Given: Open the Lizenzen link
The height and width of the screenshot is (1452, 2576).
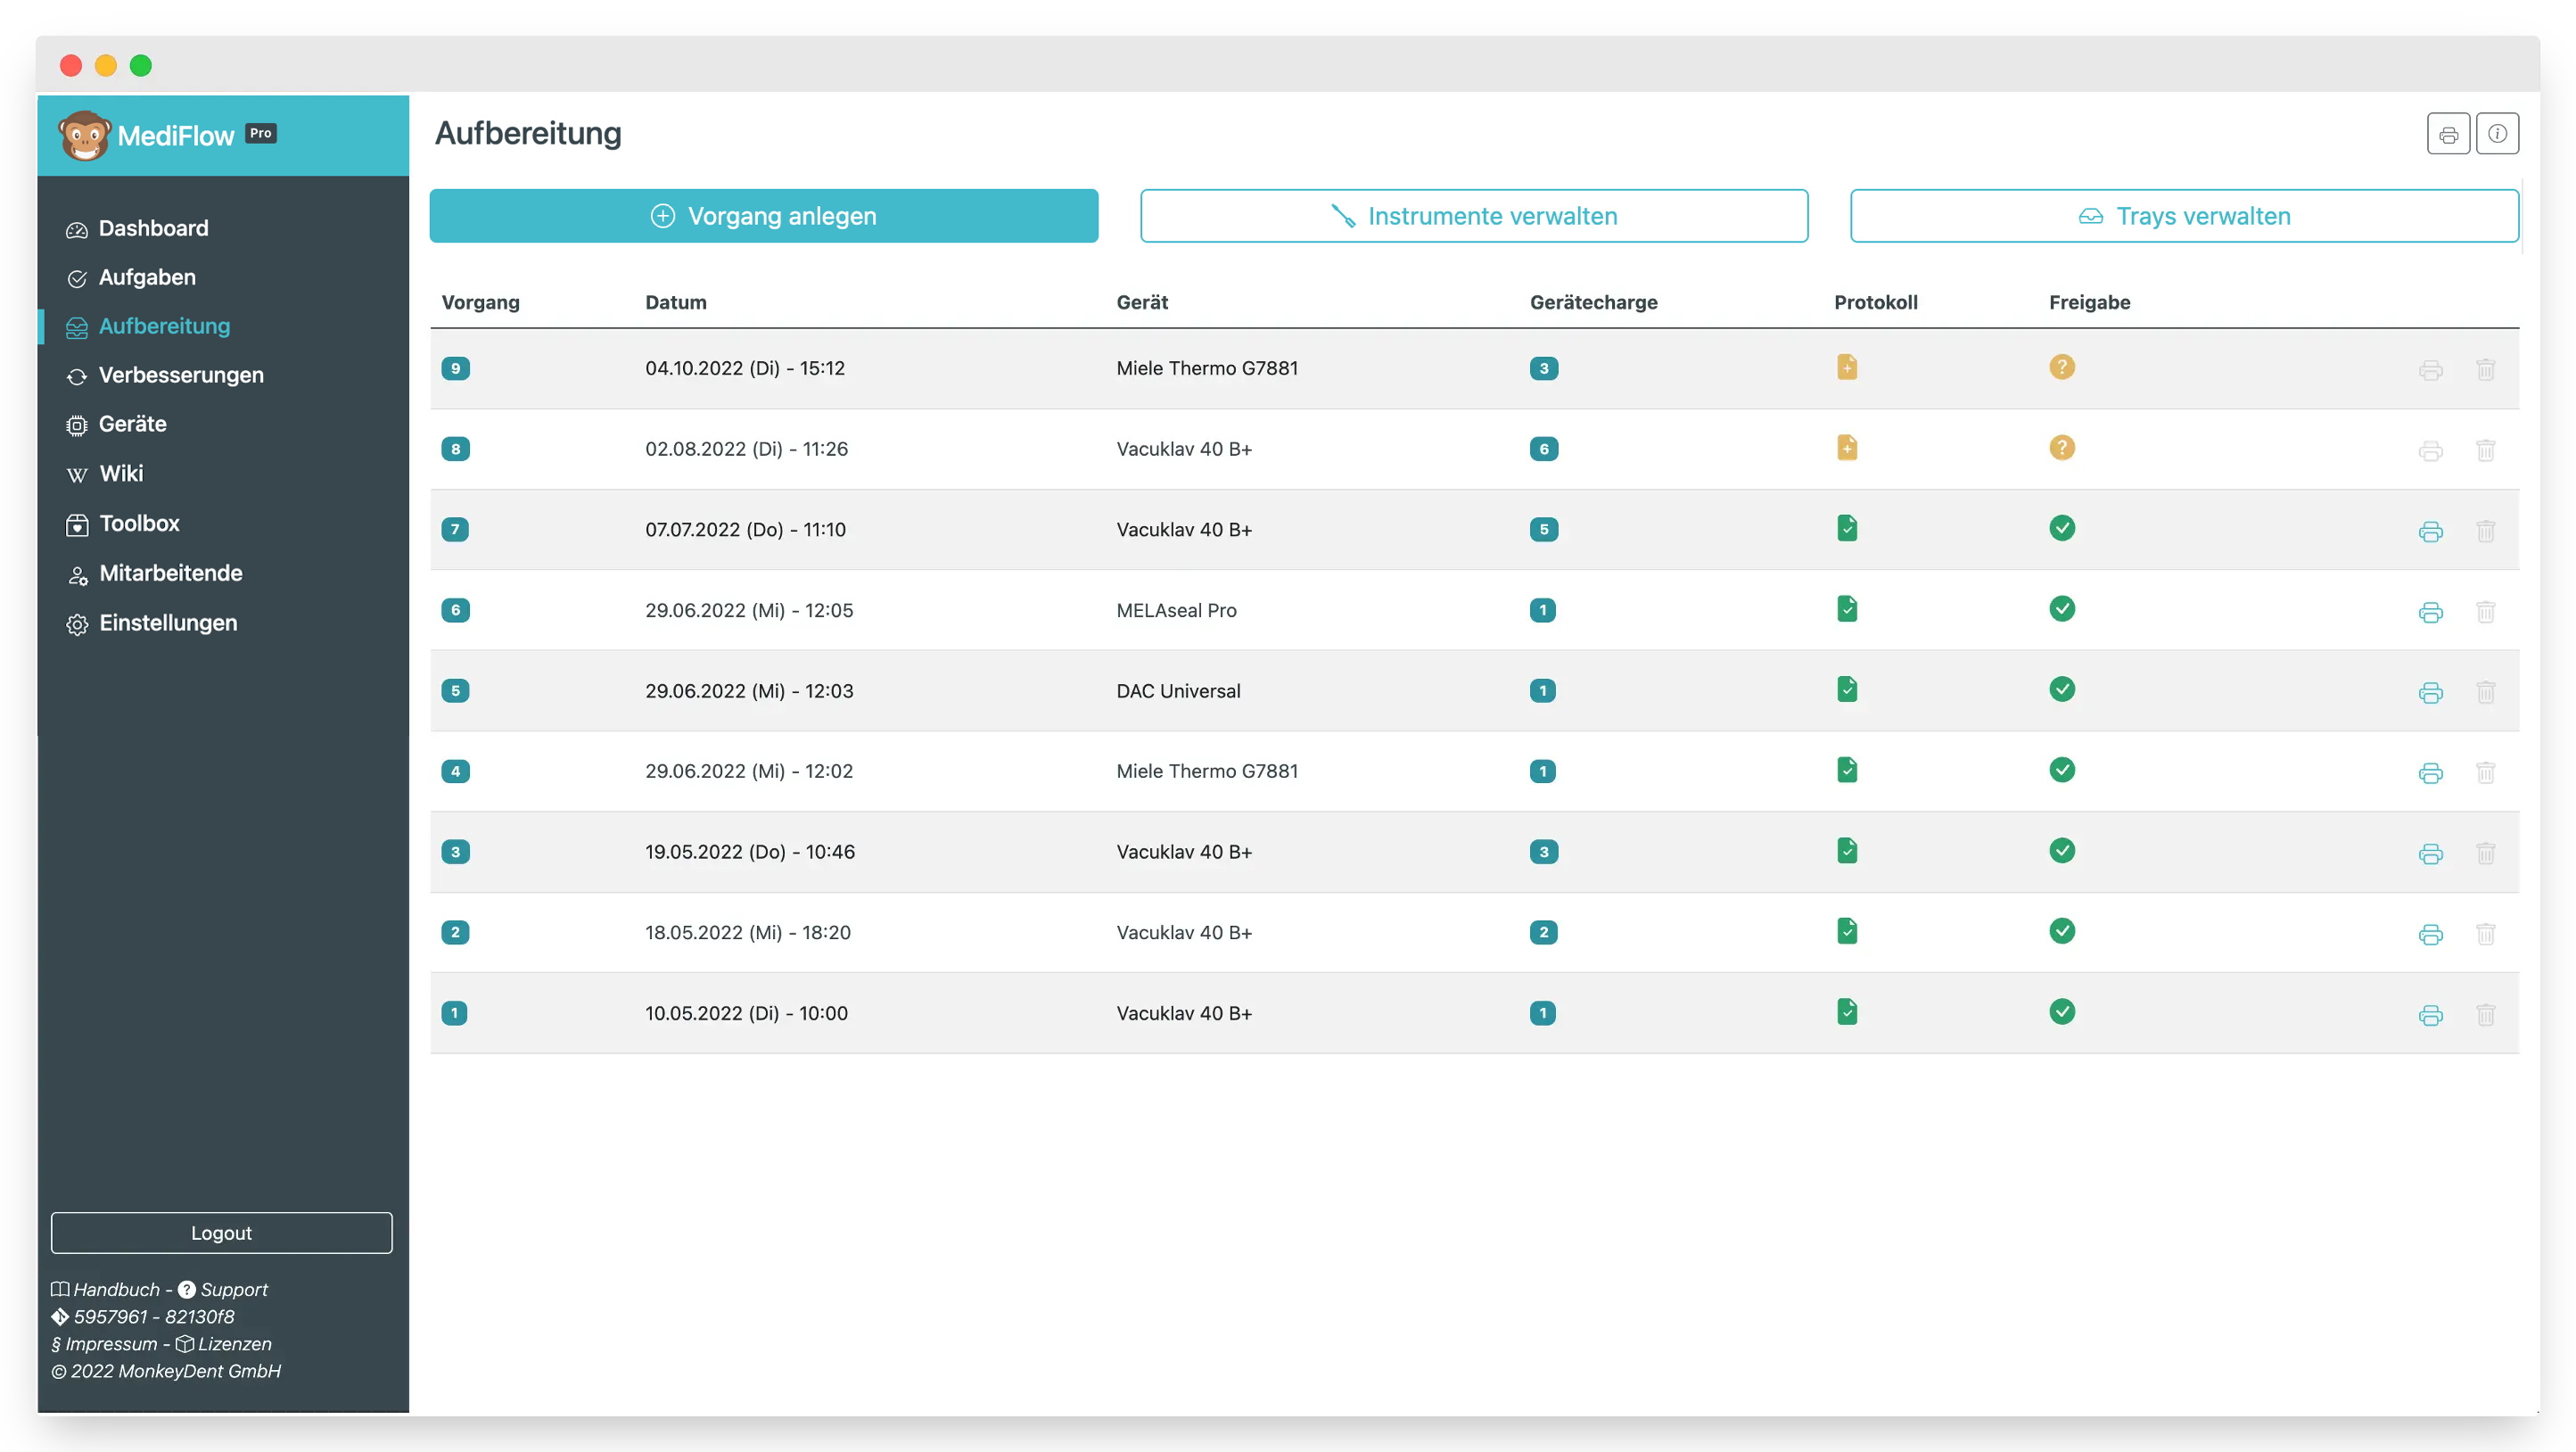Looking at the screenshot, I should tap(224, 1343).
